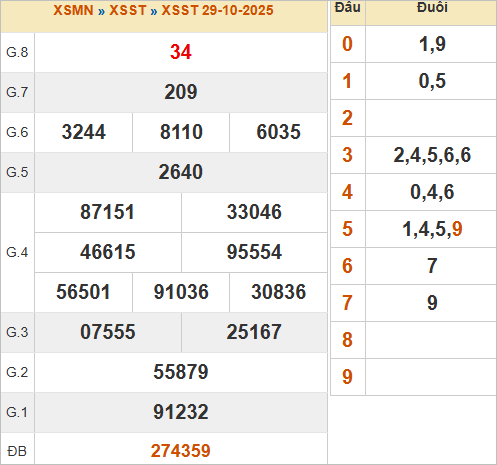Click head digit 3 in Đầu column
The width and height of the screenshot is (497, 465).
click(347, 155)
